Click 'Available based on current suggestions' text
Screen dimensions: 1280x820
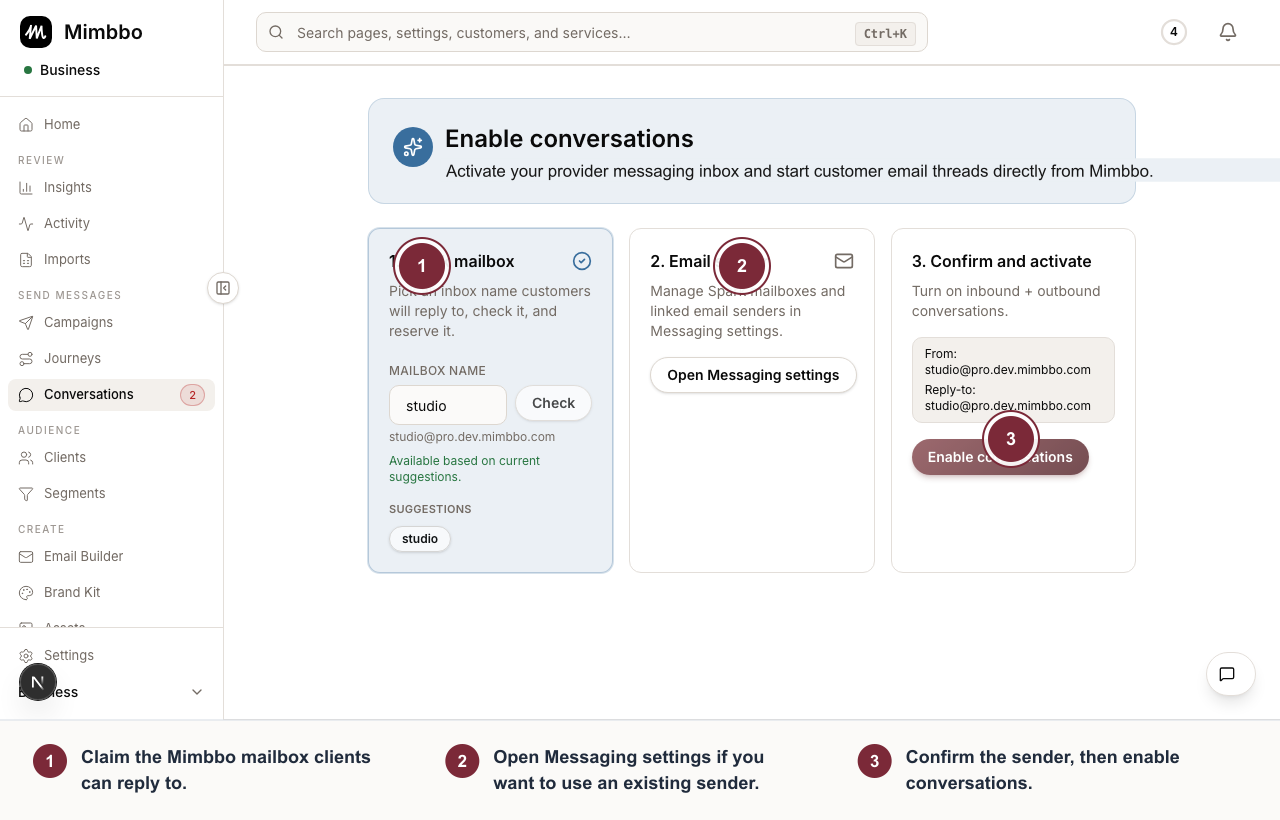(x=464, y=469)
